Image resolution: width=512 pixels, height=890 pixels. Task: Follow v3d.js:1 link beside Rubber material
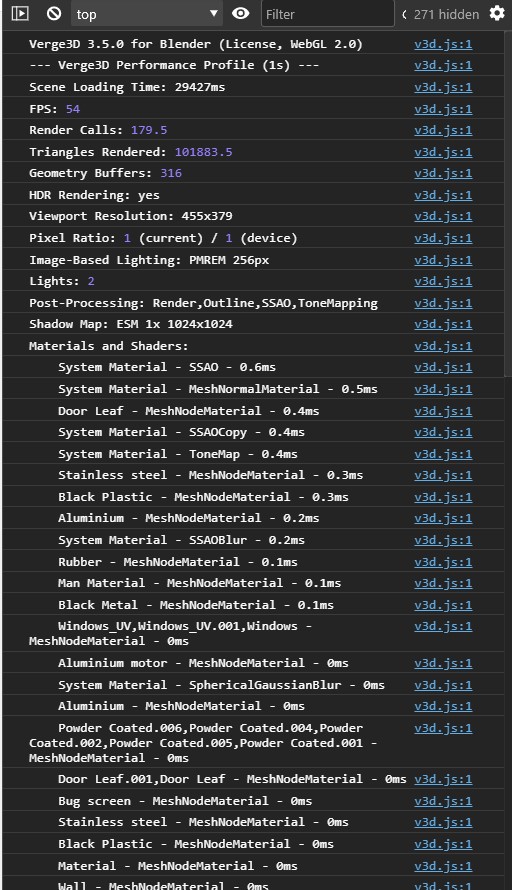coord(443,562)
